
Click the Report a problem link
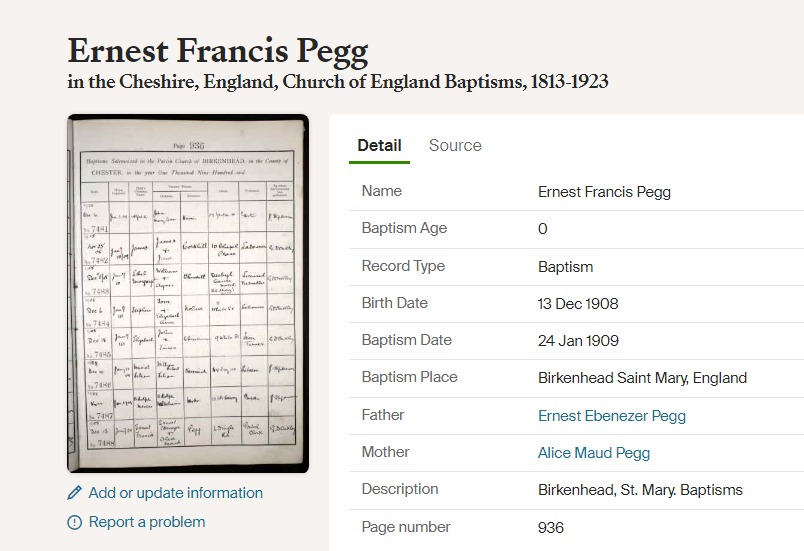[146, 522]
